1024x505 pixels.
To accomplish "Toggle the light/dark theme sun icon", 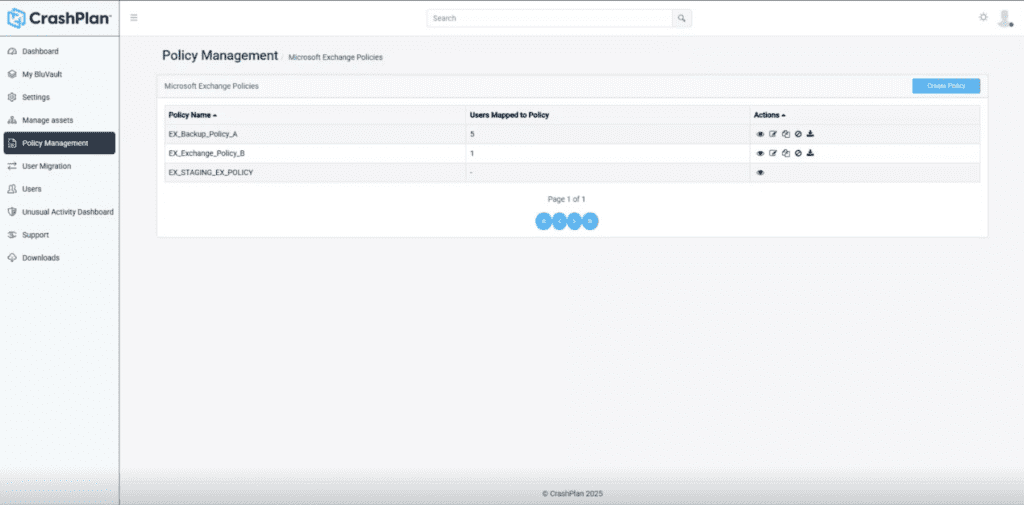I will click(983, 17).
